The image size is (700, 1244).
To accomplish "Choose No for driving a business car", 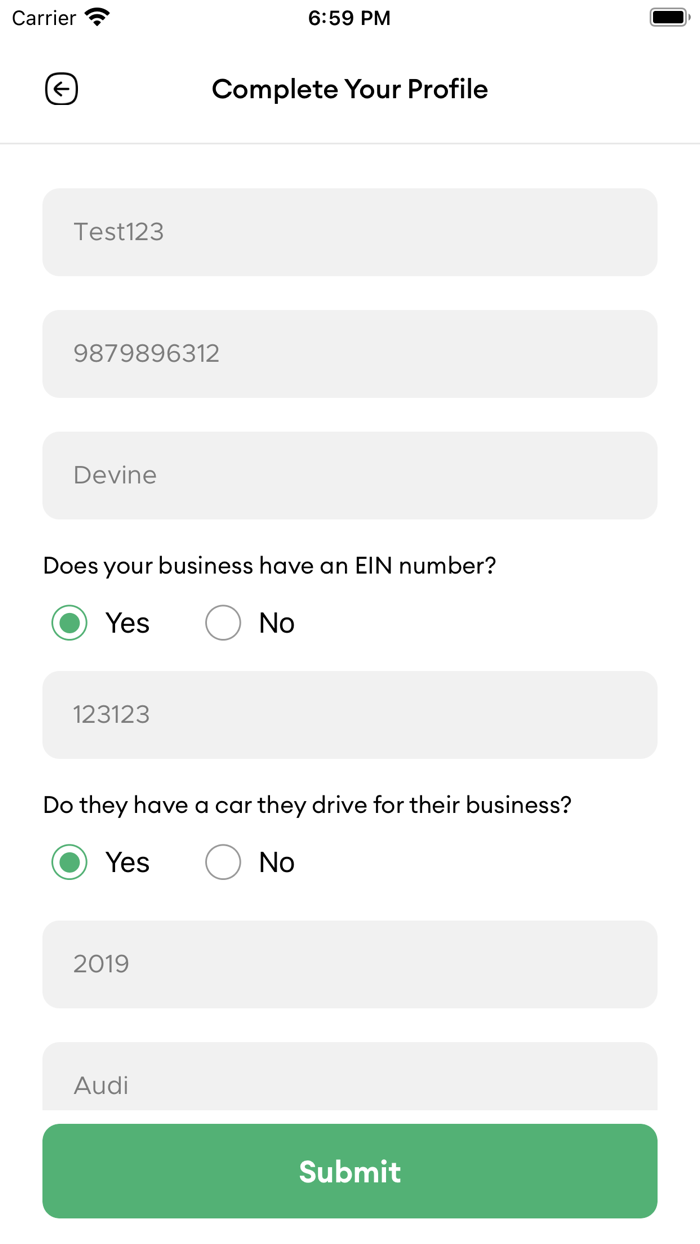I will [222, 861].
